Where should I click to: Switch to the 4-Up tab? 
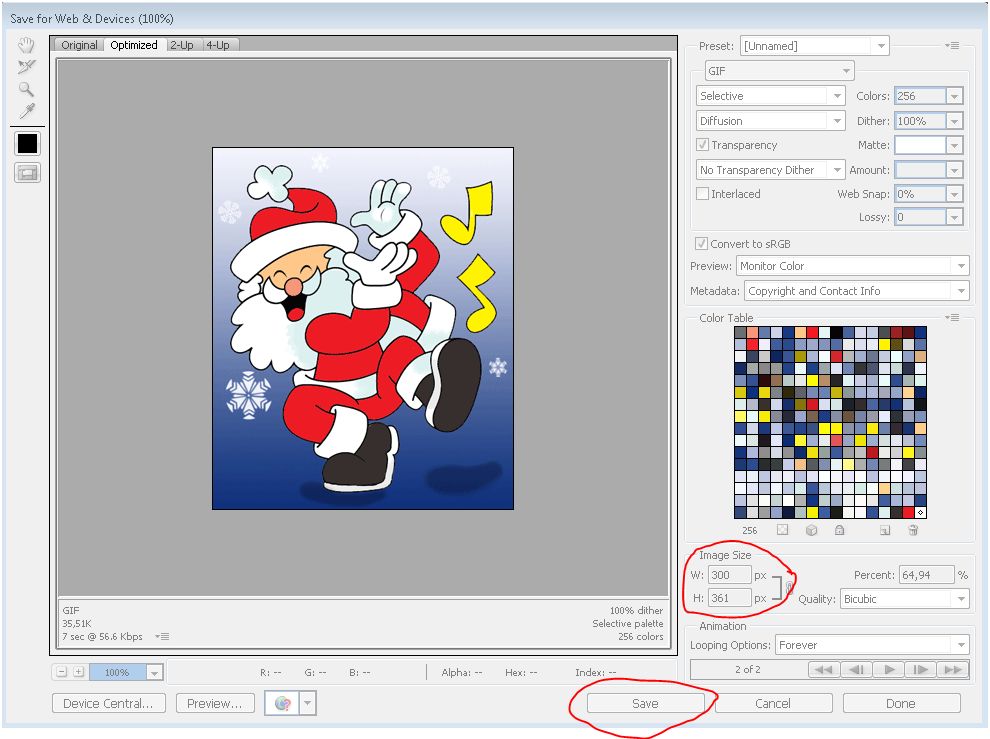point(218,45)
